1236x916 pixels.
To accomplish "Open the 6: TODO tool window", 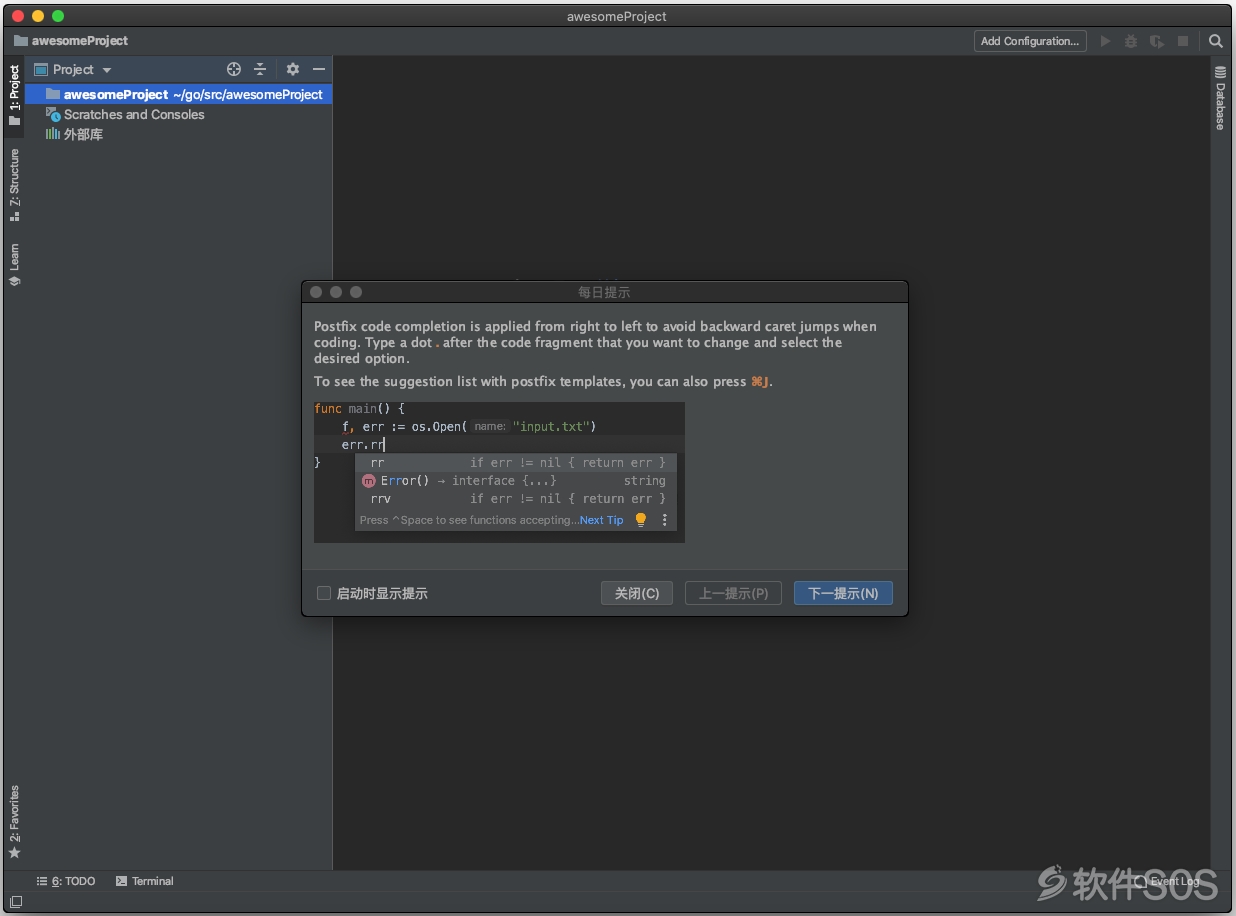I will click(x=66, y=881).
